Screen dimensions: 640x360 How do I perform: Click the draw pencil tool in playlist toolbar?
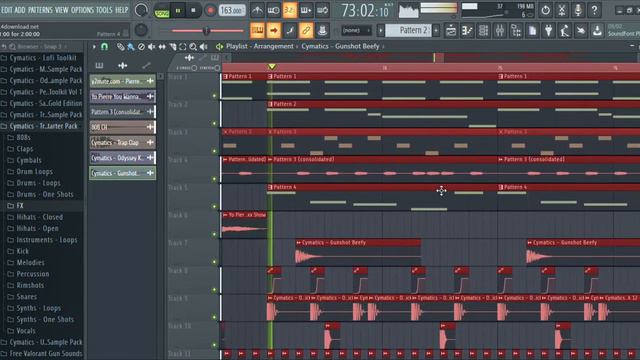pos(120,47)
